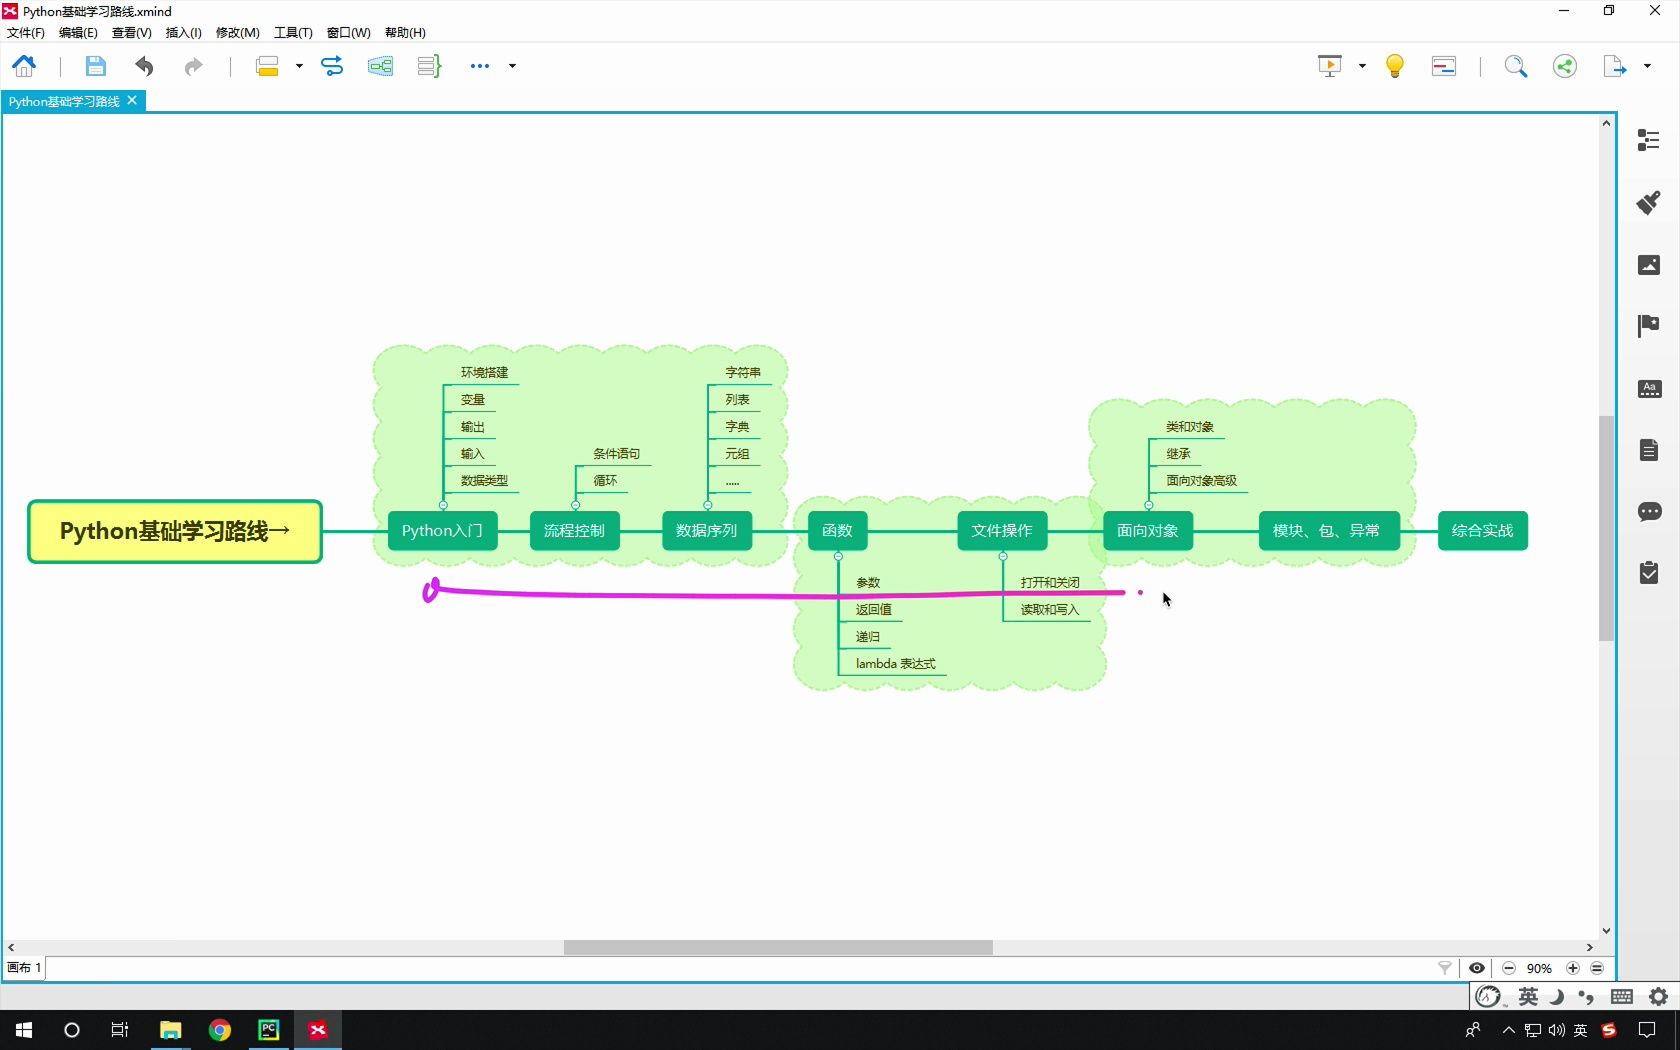Open the more tools dropdown arrow
This screenshot has height=1050, width=1680.
(512, 66)
